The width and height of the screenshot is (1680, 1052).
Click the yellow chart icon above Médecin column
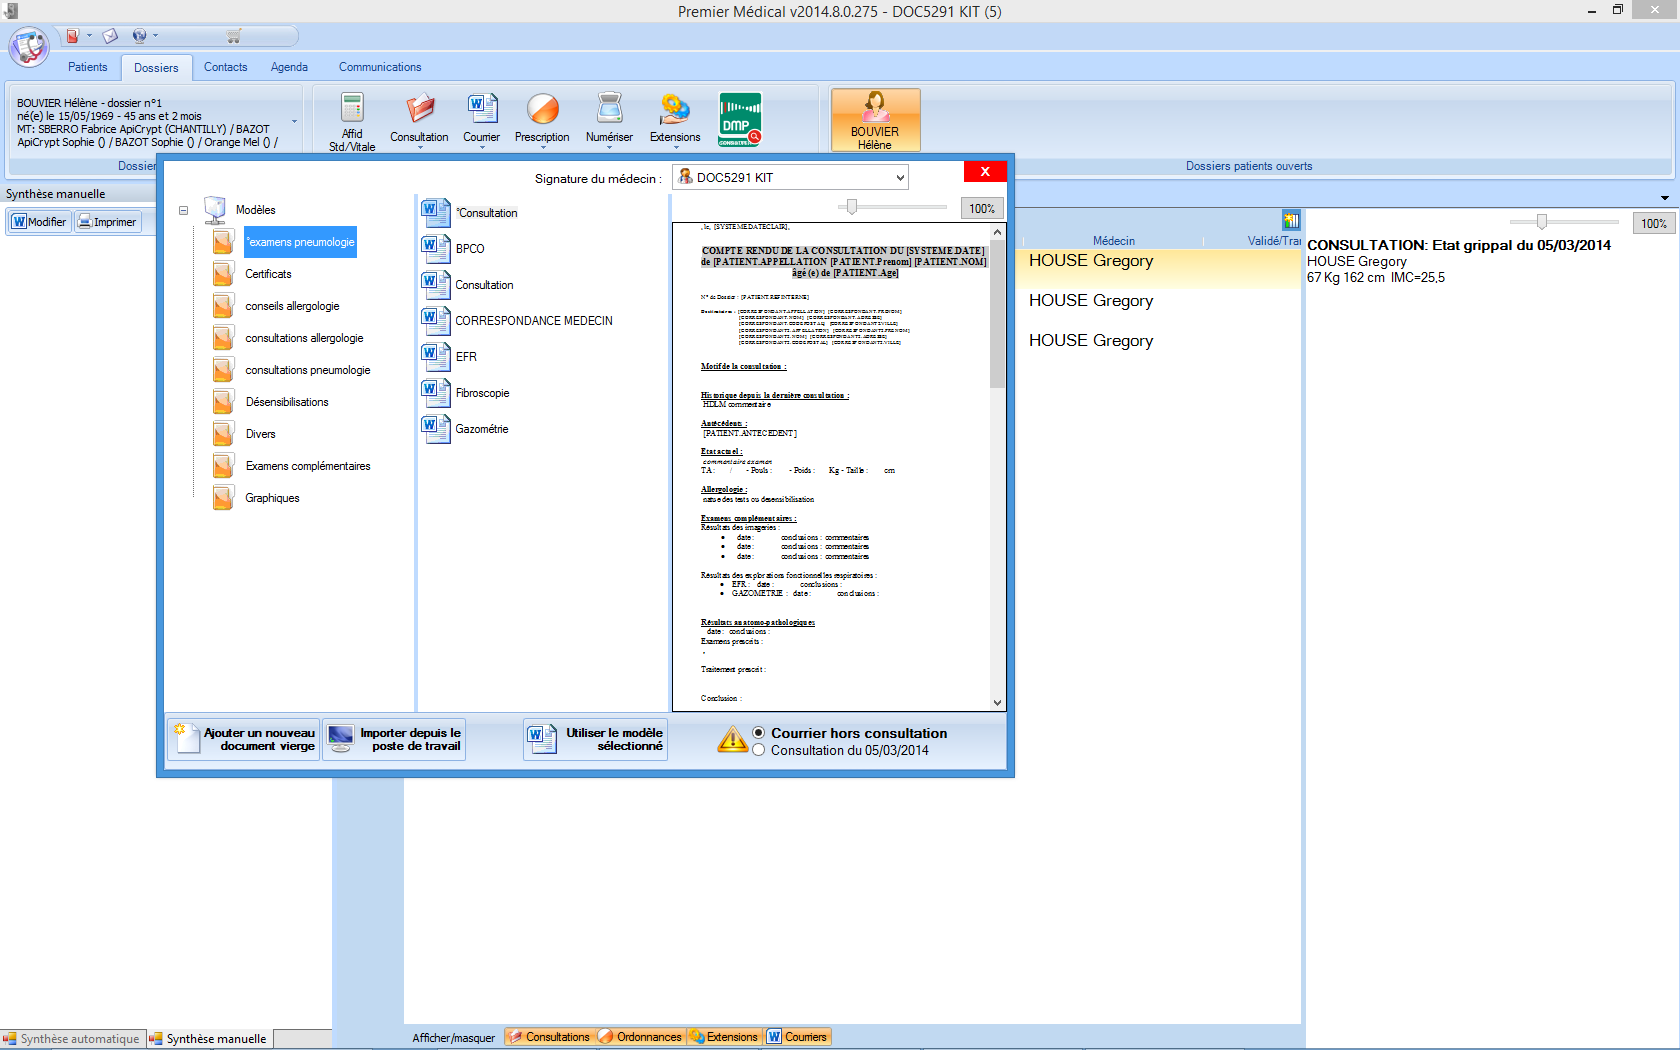(1291, 221)
